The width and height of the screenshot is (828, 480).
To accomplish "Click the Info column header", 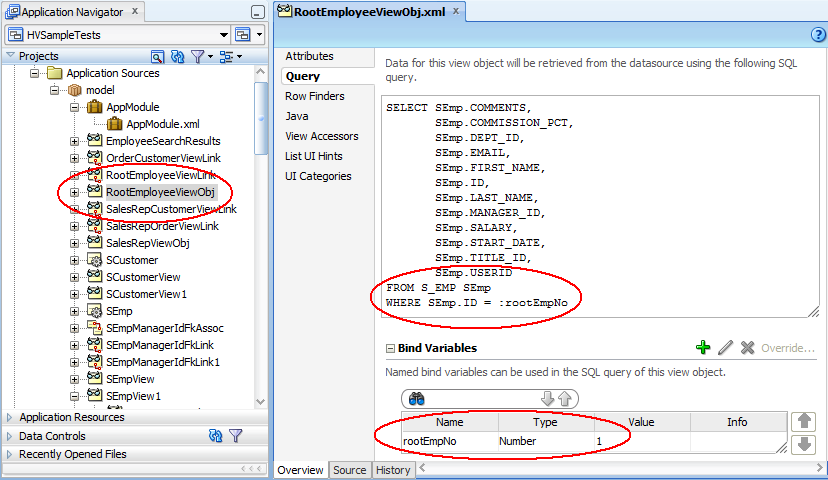I will [x=738, y=422].
